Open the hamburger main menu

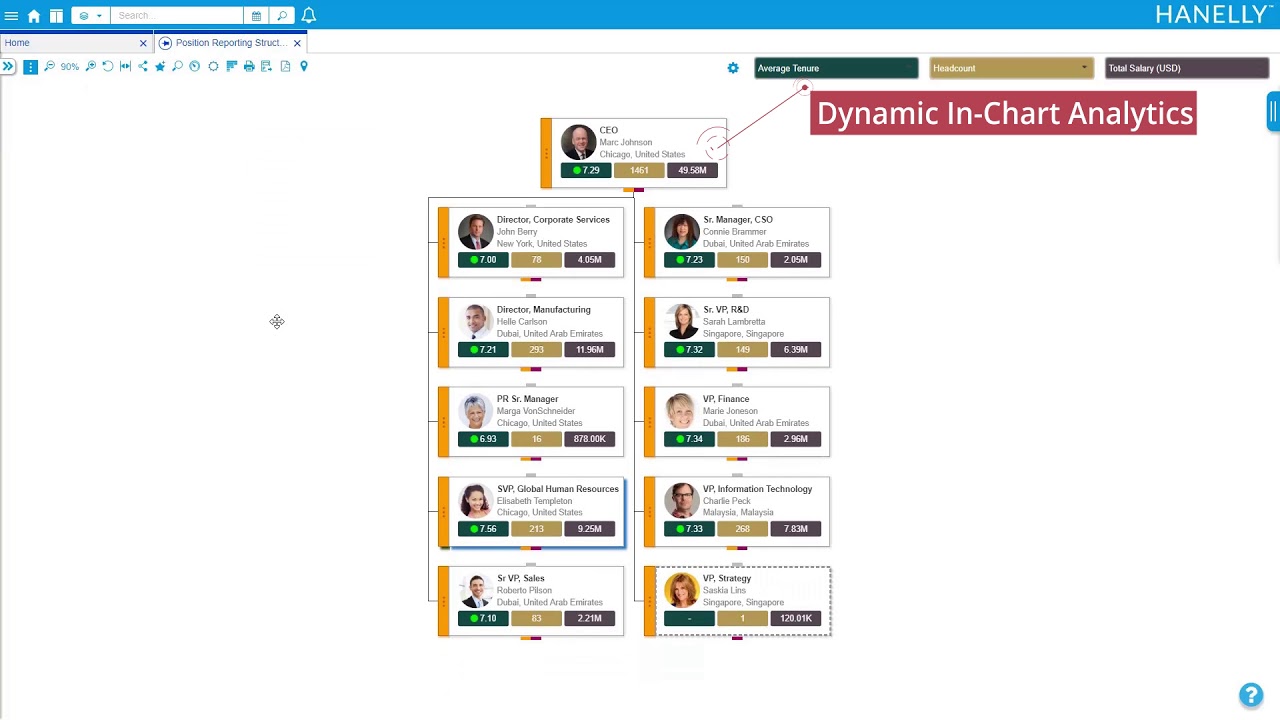coord(11,16)
